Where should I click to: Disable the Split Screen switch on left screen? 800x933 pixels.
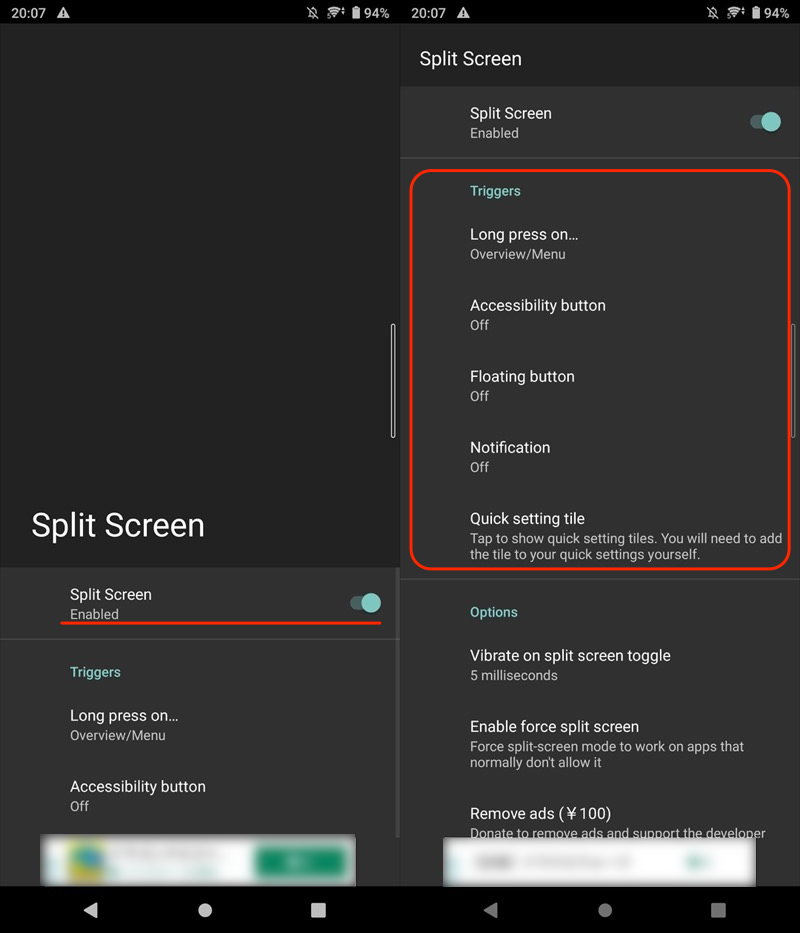tap(365, 603)
